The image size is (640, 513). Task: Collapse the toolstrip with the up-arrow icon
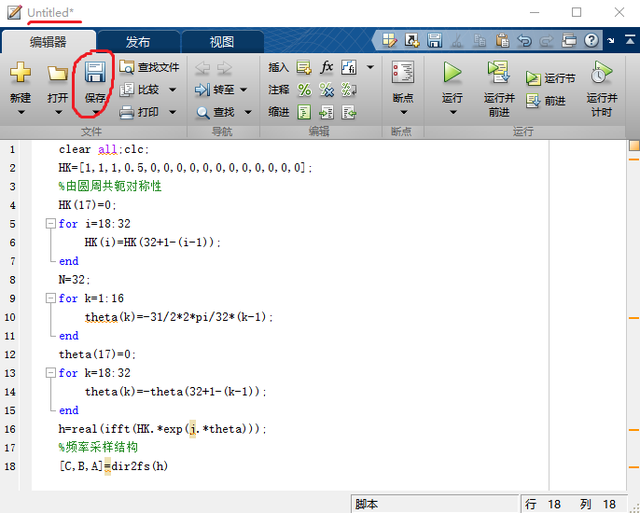pos(630,40)
